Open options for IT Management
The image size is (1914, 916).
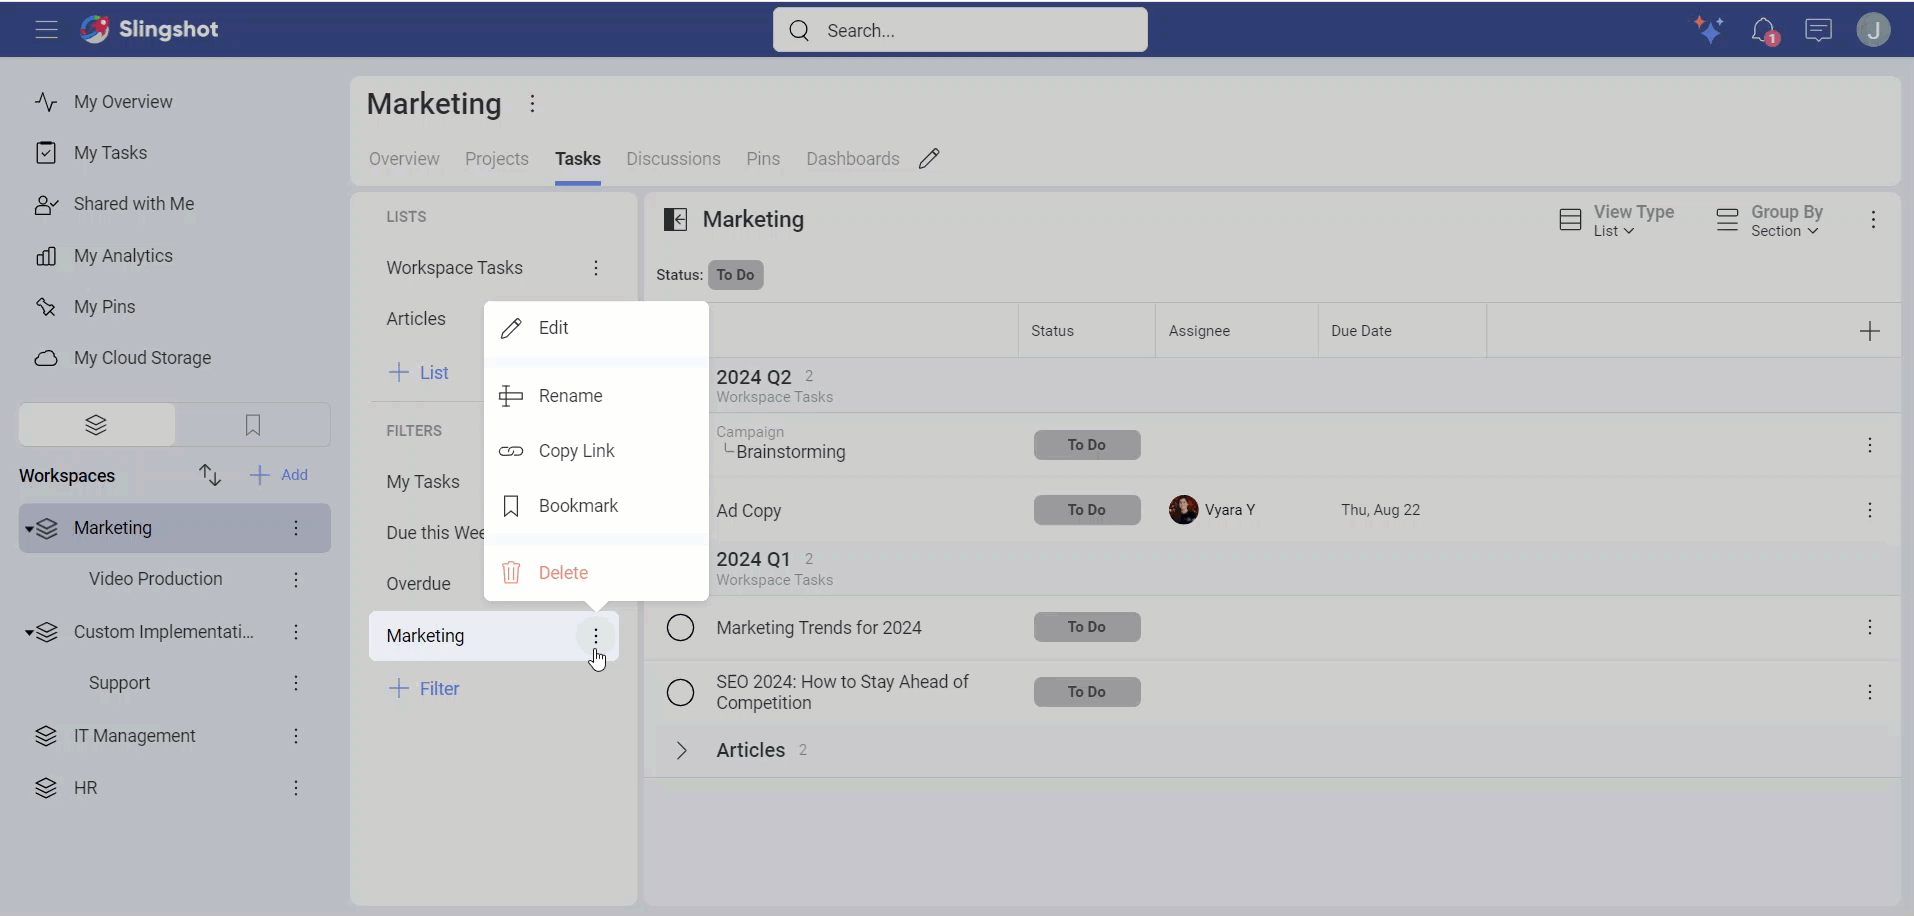pyautogui.click(x=296, y=736)
